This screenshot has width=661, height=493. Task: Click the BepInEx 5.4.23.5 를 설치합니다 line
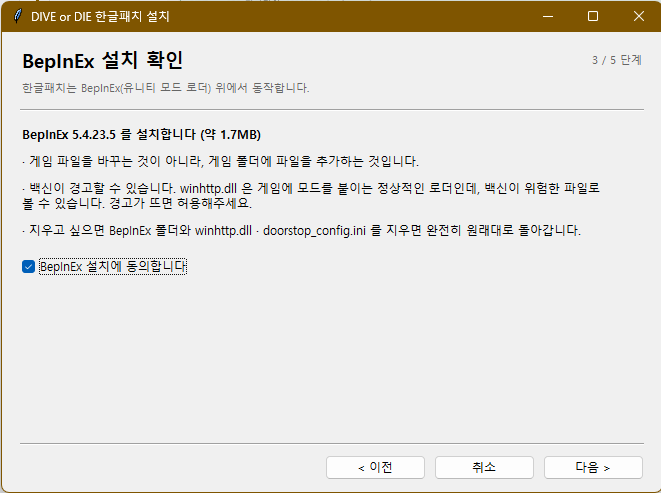[x=142, y=135]
